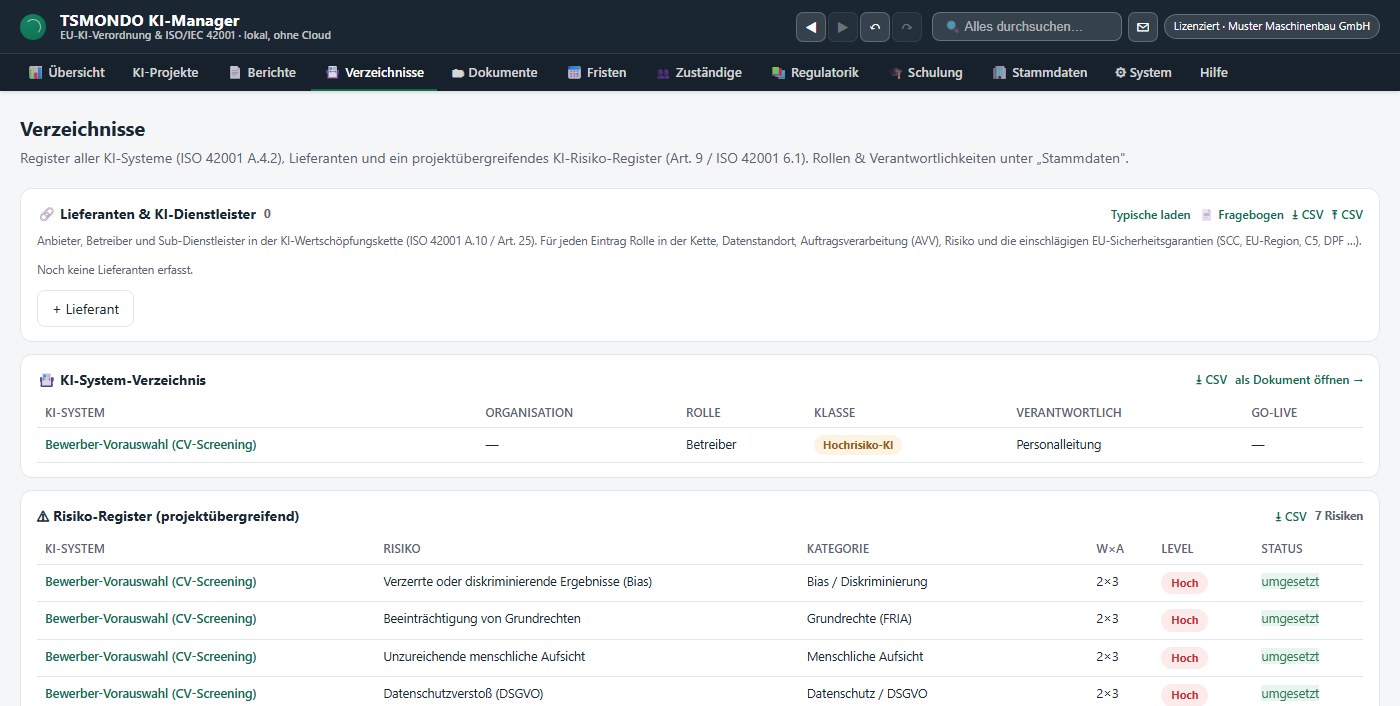Click the Fristen calendar icon
1400x706 pixels.
(x=574, y=73)
